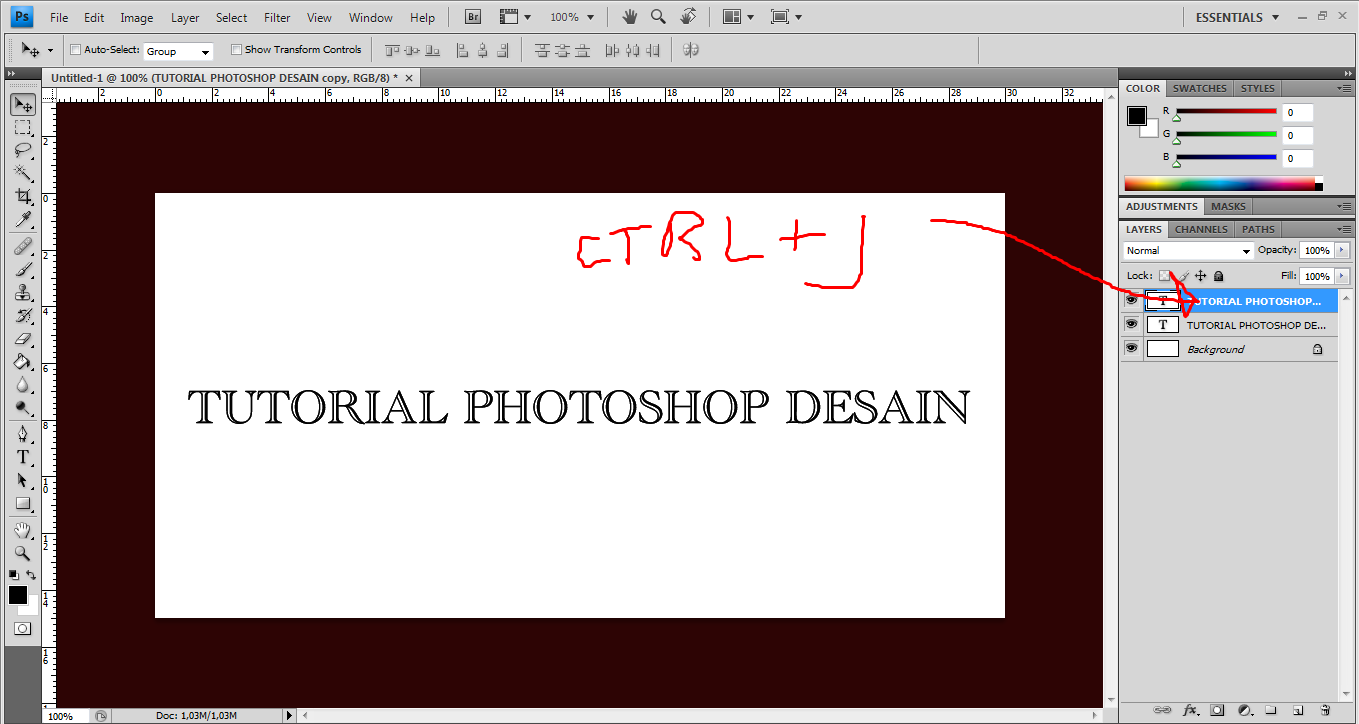Select the Hand tool in the toolbox
This screenshot has height=724, width=1359.
pyautogui.click(x=23, y=530)
